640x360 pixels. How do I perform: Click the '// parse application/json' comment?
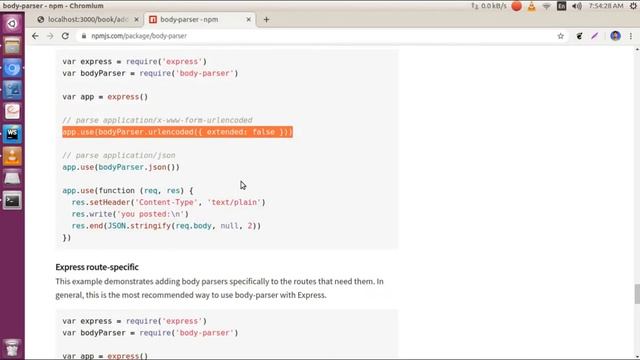click(x=119, y=155)
